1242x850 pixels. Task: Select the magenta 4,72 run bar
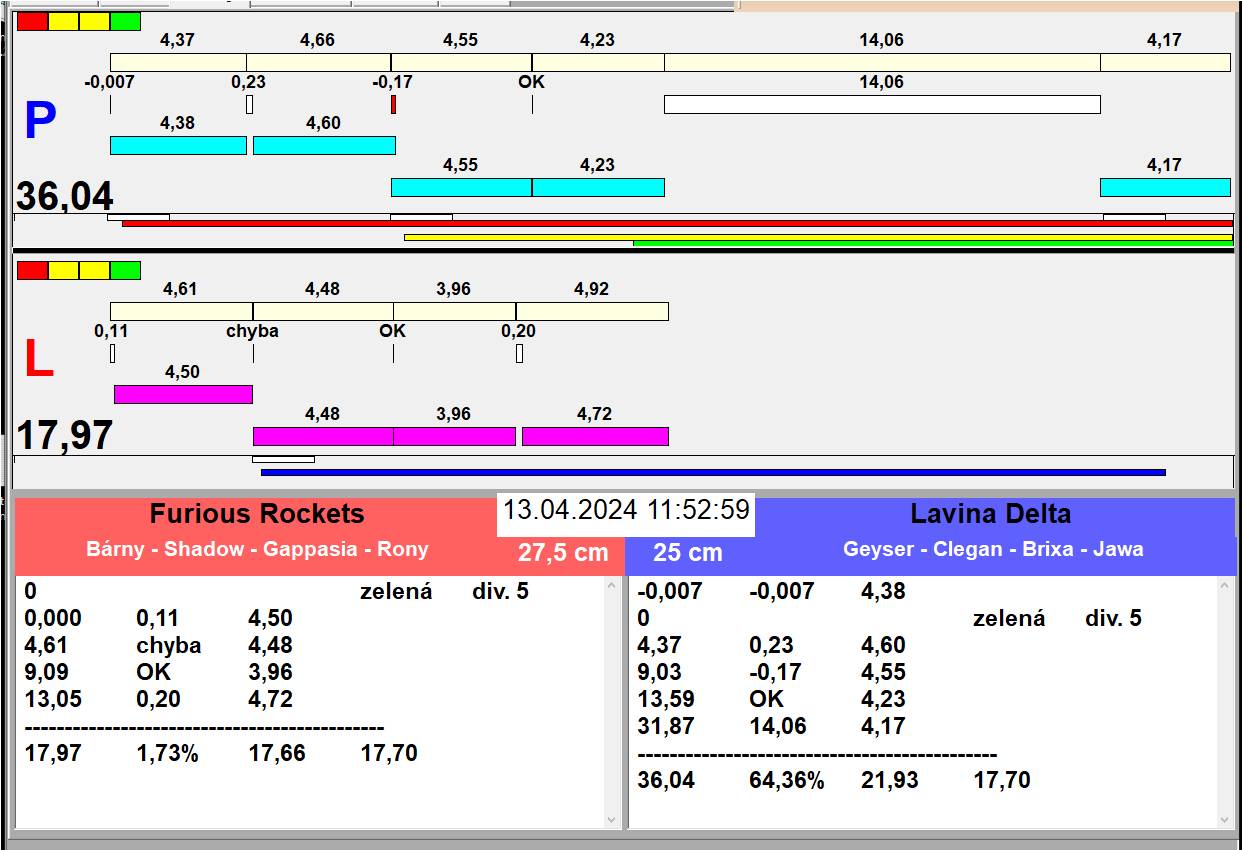coord(595,436)
